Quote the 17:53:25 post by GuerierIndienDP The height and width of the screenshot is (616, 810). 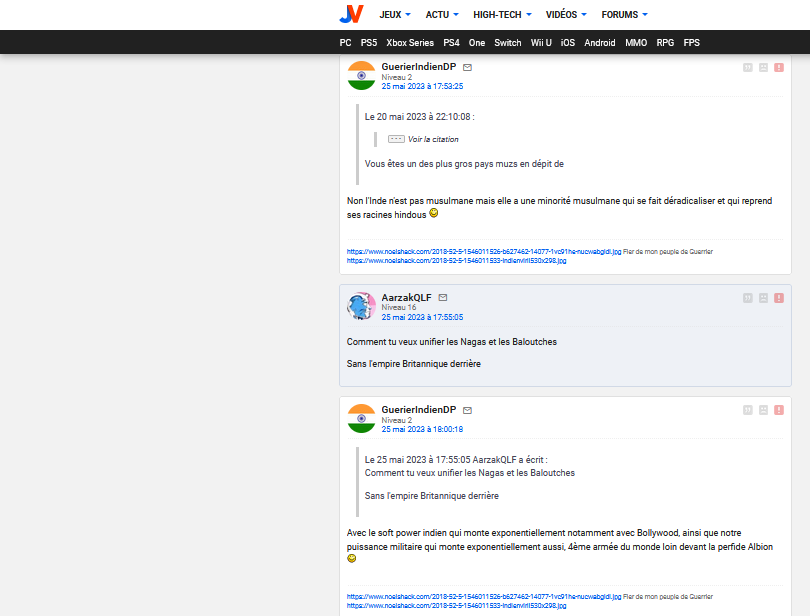tap(747, 67)
